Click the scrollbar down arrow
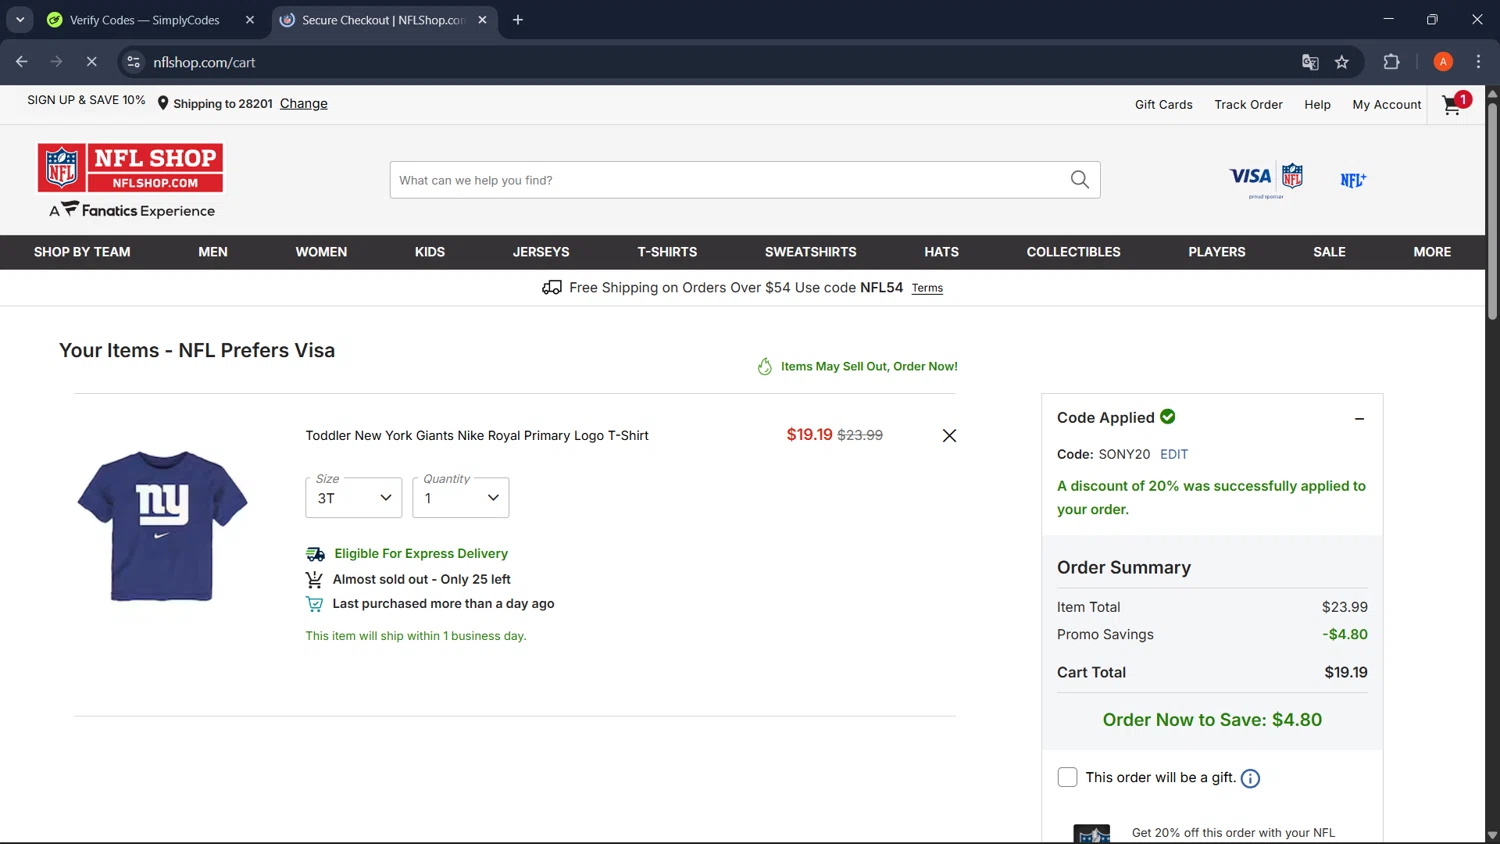Screen dimensions: 1500x844 click(1492, 836)
